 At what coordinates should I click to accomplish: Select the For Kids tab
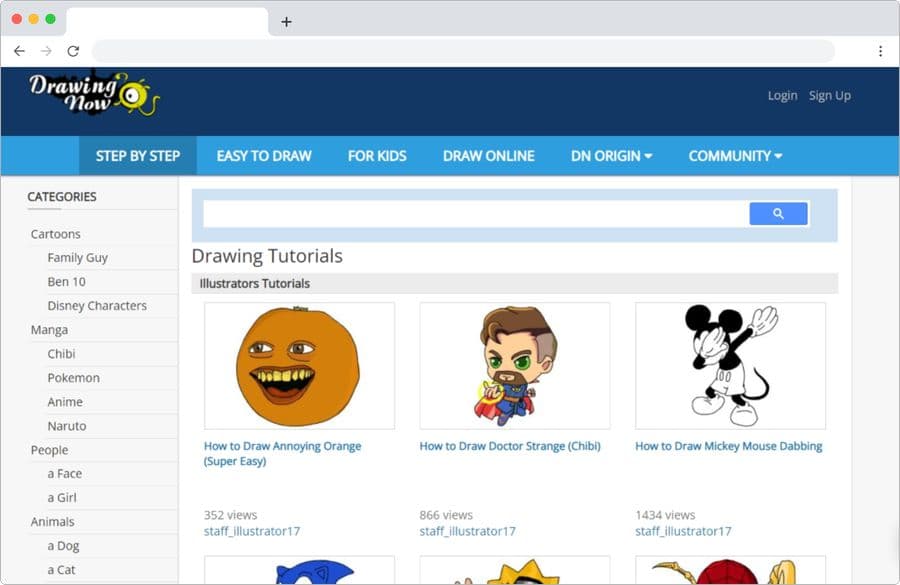(x=377, y=156)
